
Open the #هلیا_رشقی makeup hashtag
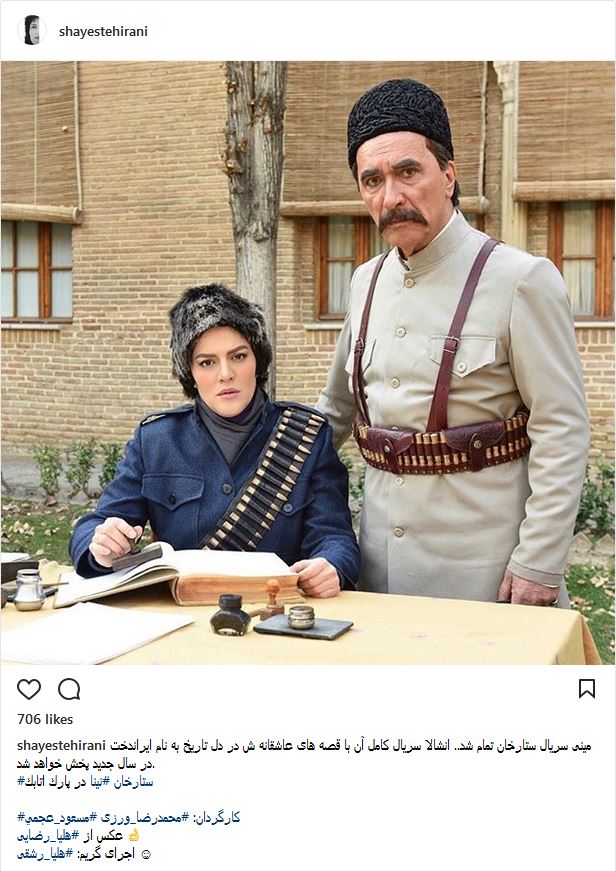click(46, 854)
